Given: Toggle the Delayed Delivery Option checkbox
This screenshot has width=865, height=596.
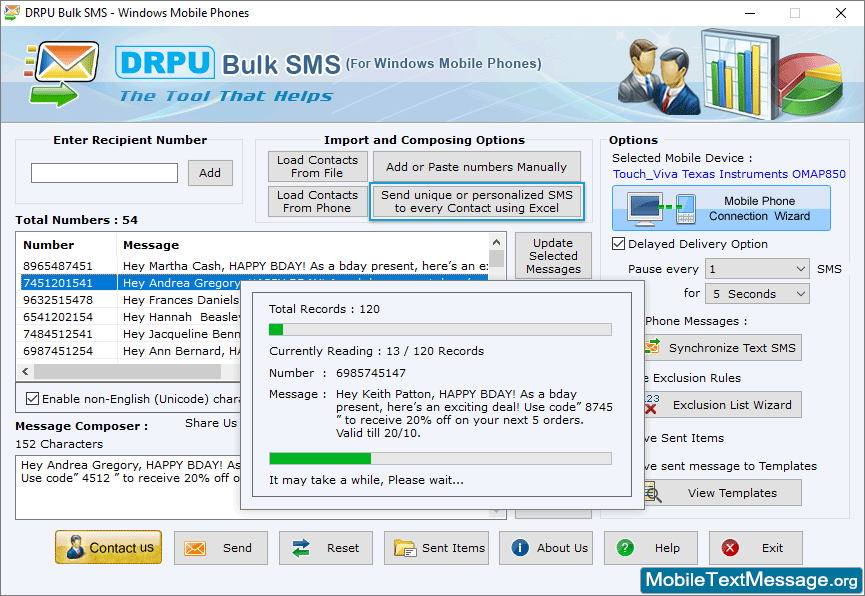Looking at the screenshot, I should coord(618,244).
